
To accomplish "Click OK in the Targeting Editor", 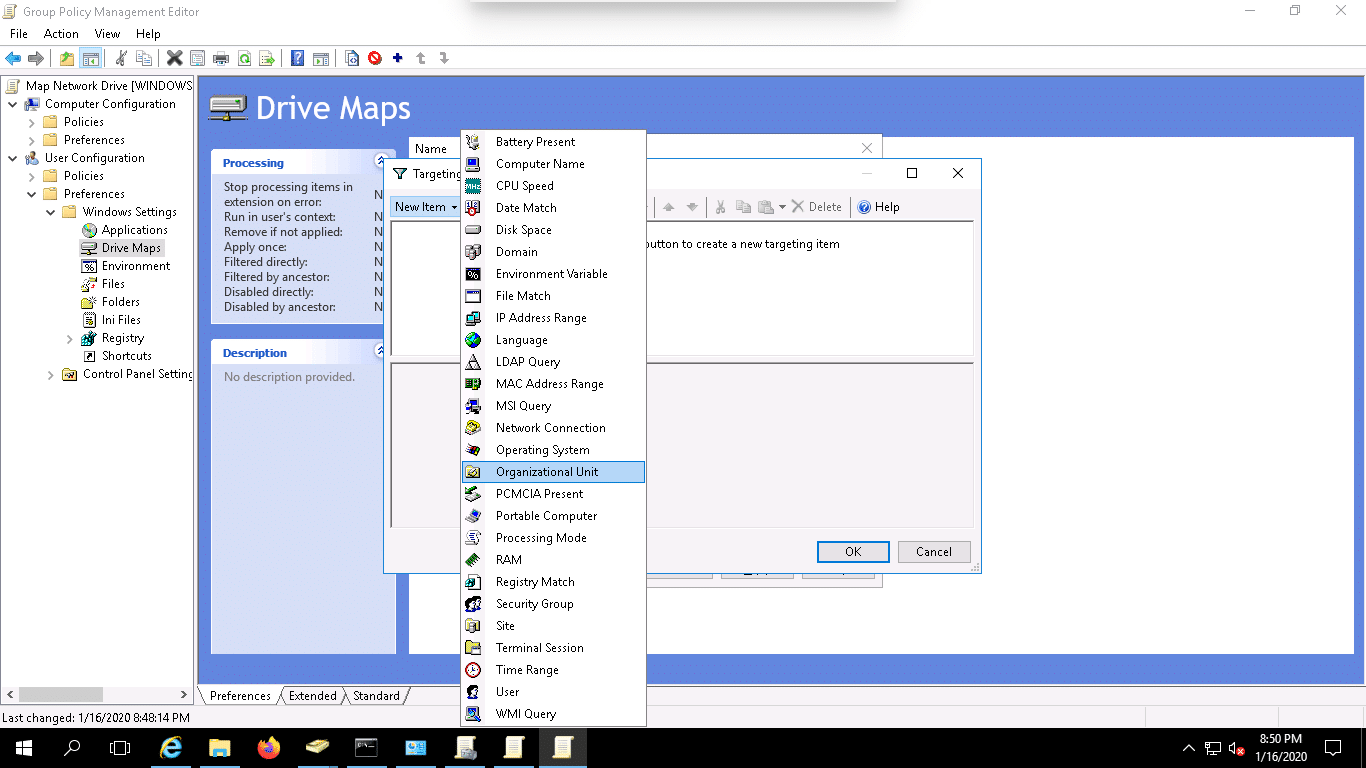I will click(x=853, y=552).
